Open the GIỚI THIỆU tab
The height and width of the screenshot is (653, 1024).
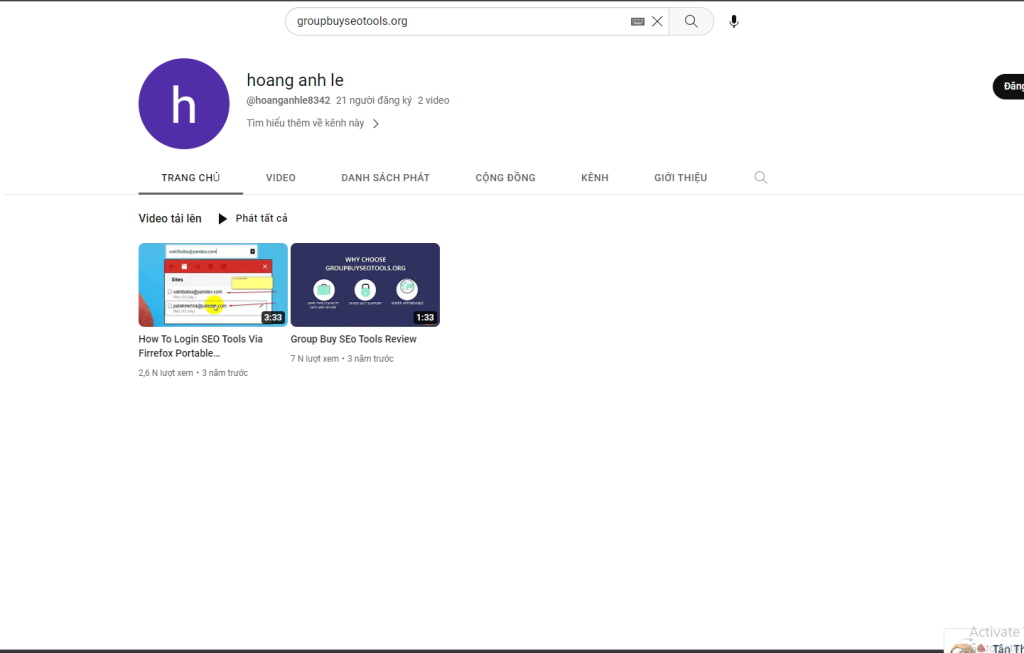[x=680, y=178]
